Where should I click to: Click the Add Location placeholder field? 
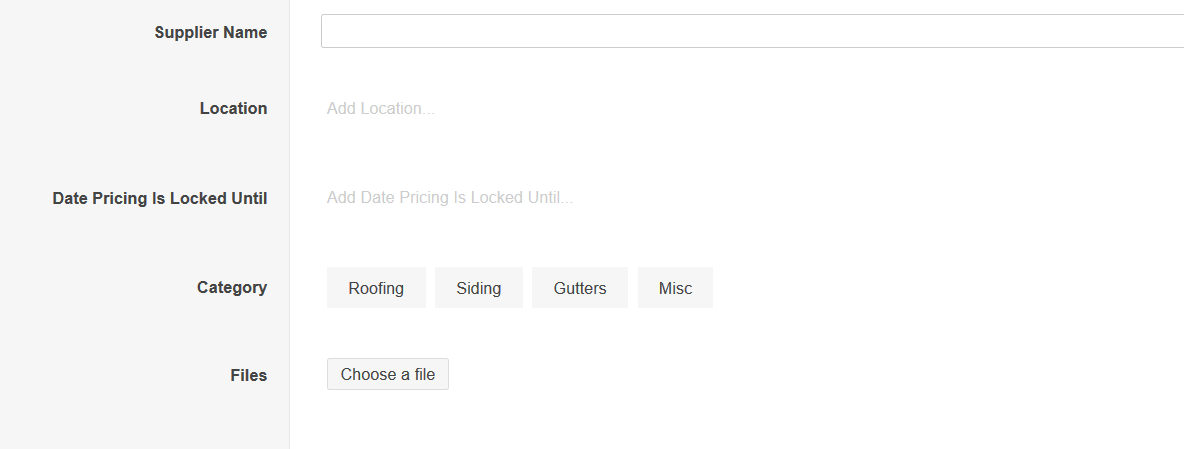tap(381, 108)
